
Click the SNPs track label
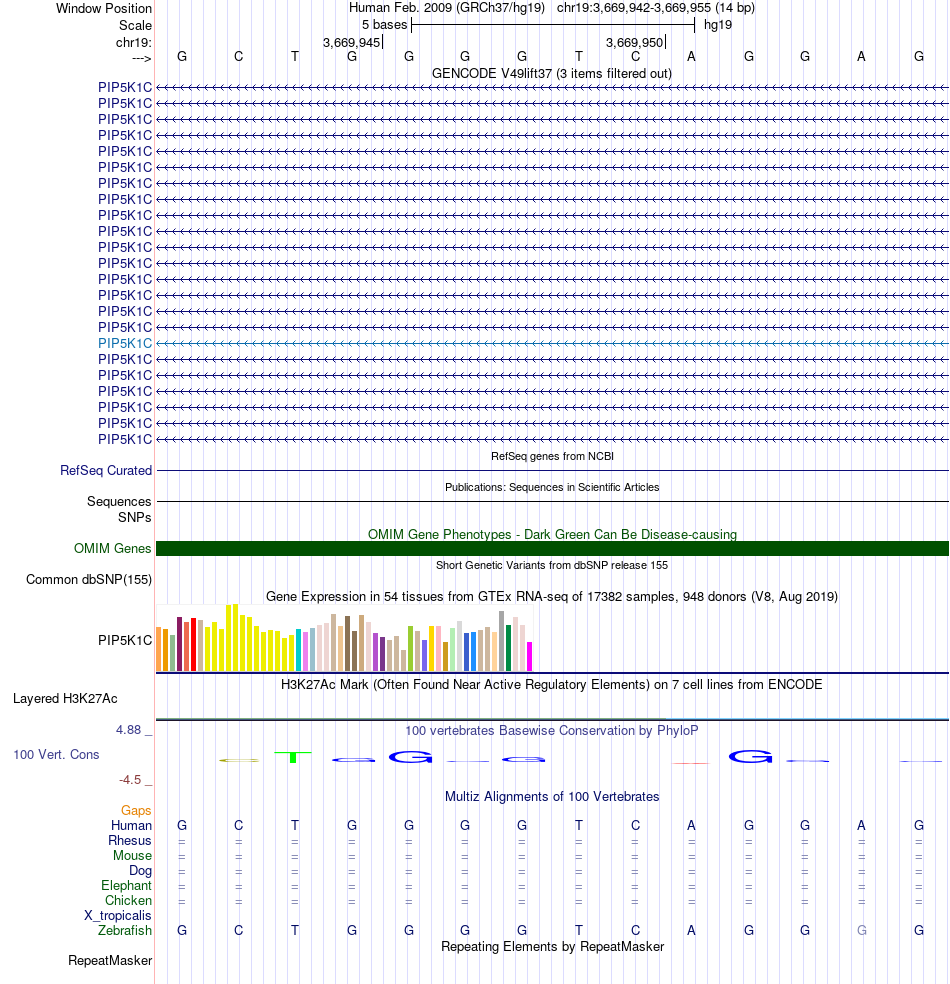tap(134, 517)
